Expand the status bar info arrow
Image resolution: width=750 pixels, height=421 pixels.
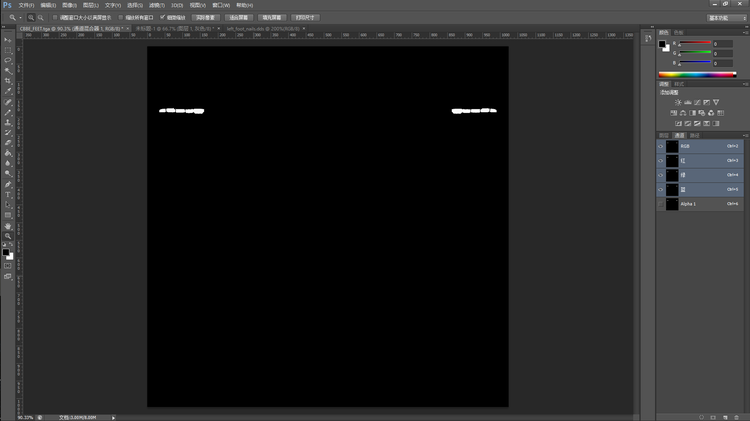113,418
